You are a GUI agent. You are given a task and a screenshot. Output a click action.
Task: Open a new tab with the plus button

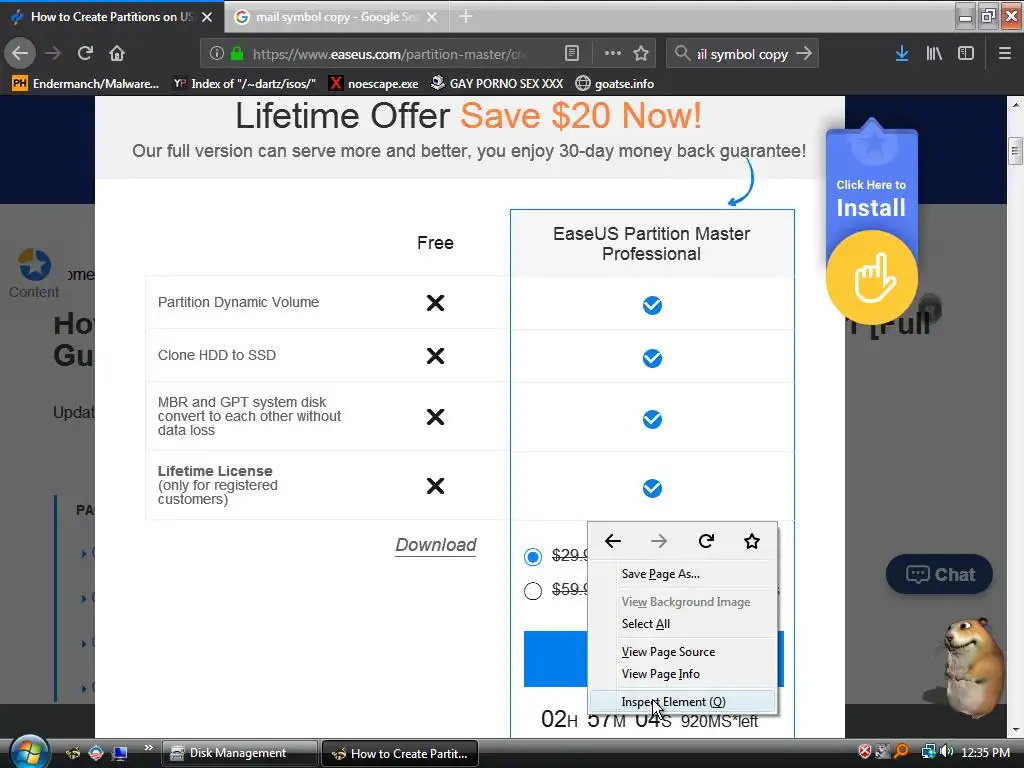(x=466, y=17)
